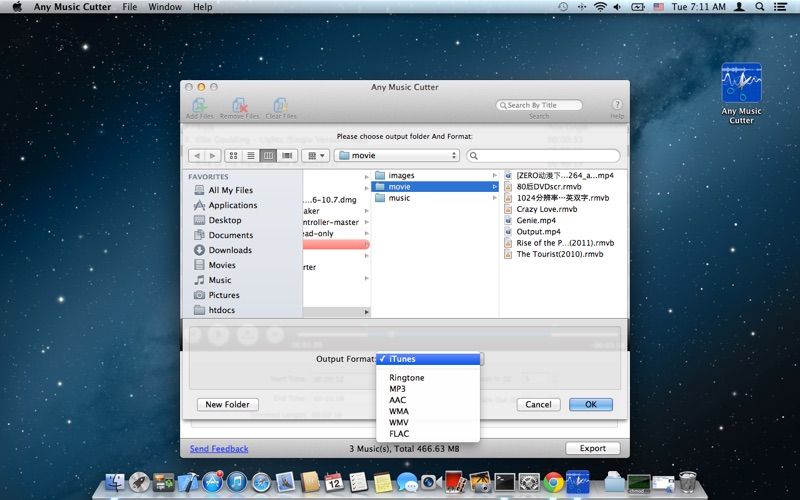Open the Help menu in the menu bar

point(203,7)
